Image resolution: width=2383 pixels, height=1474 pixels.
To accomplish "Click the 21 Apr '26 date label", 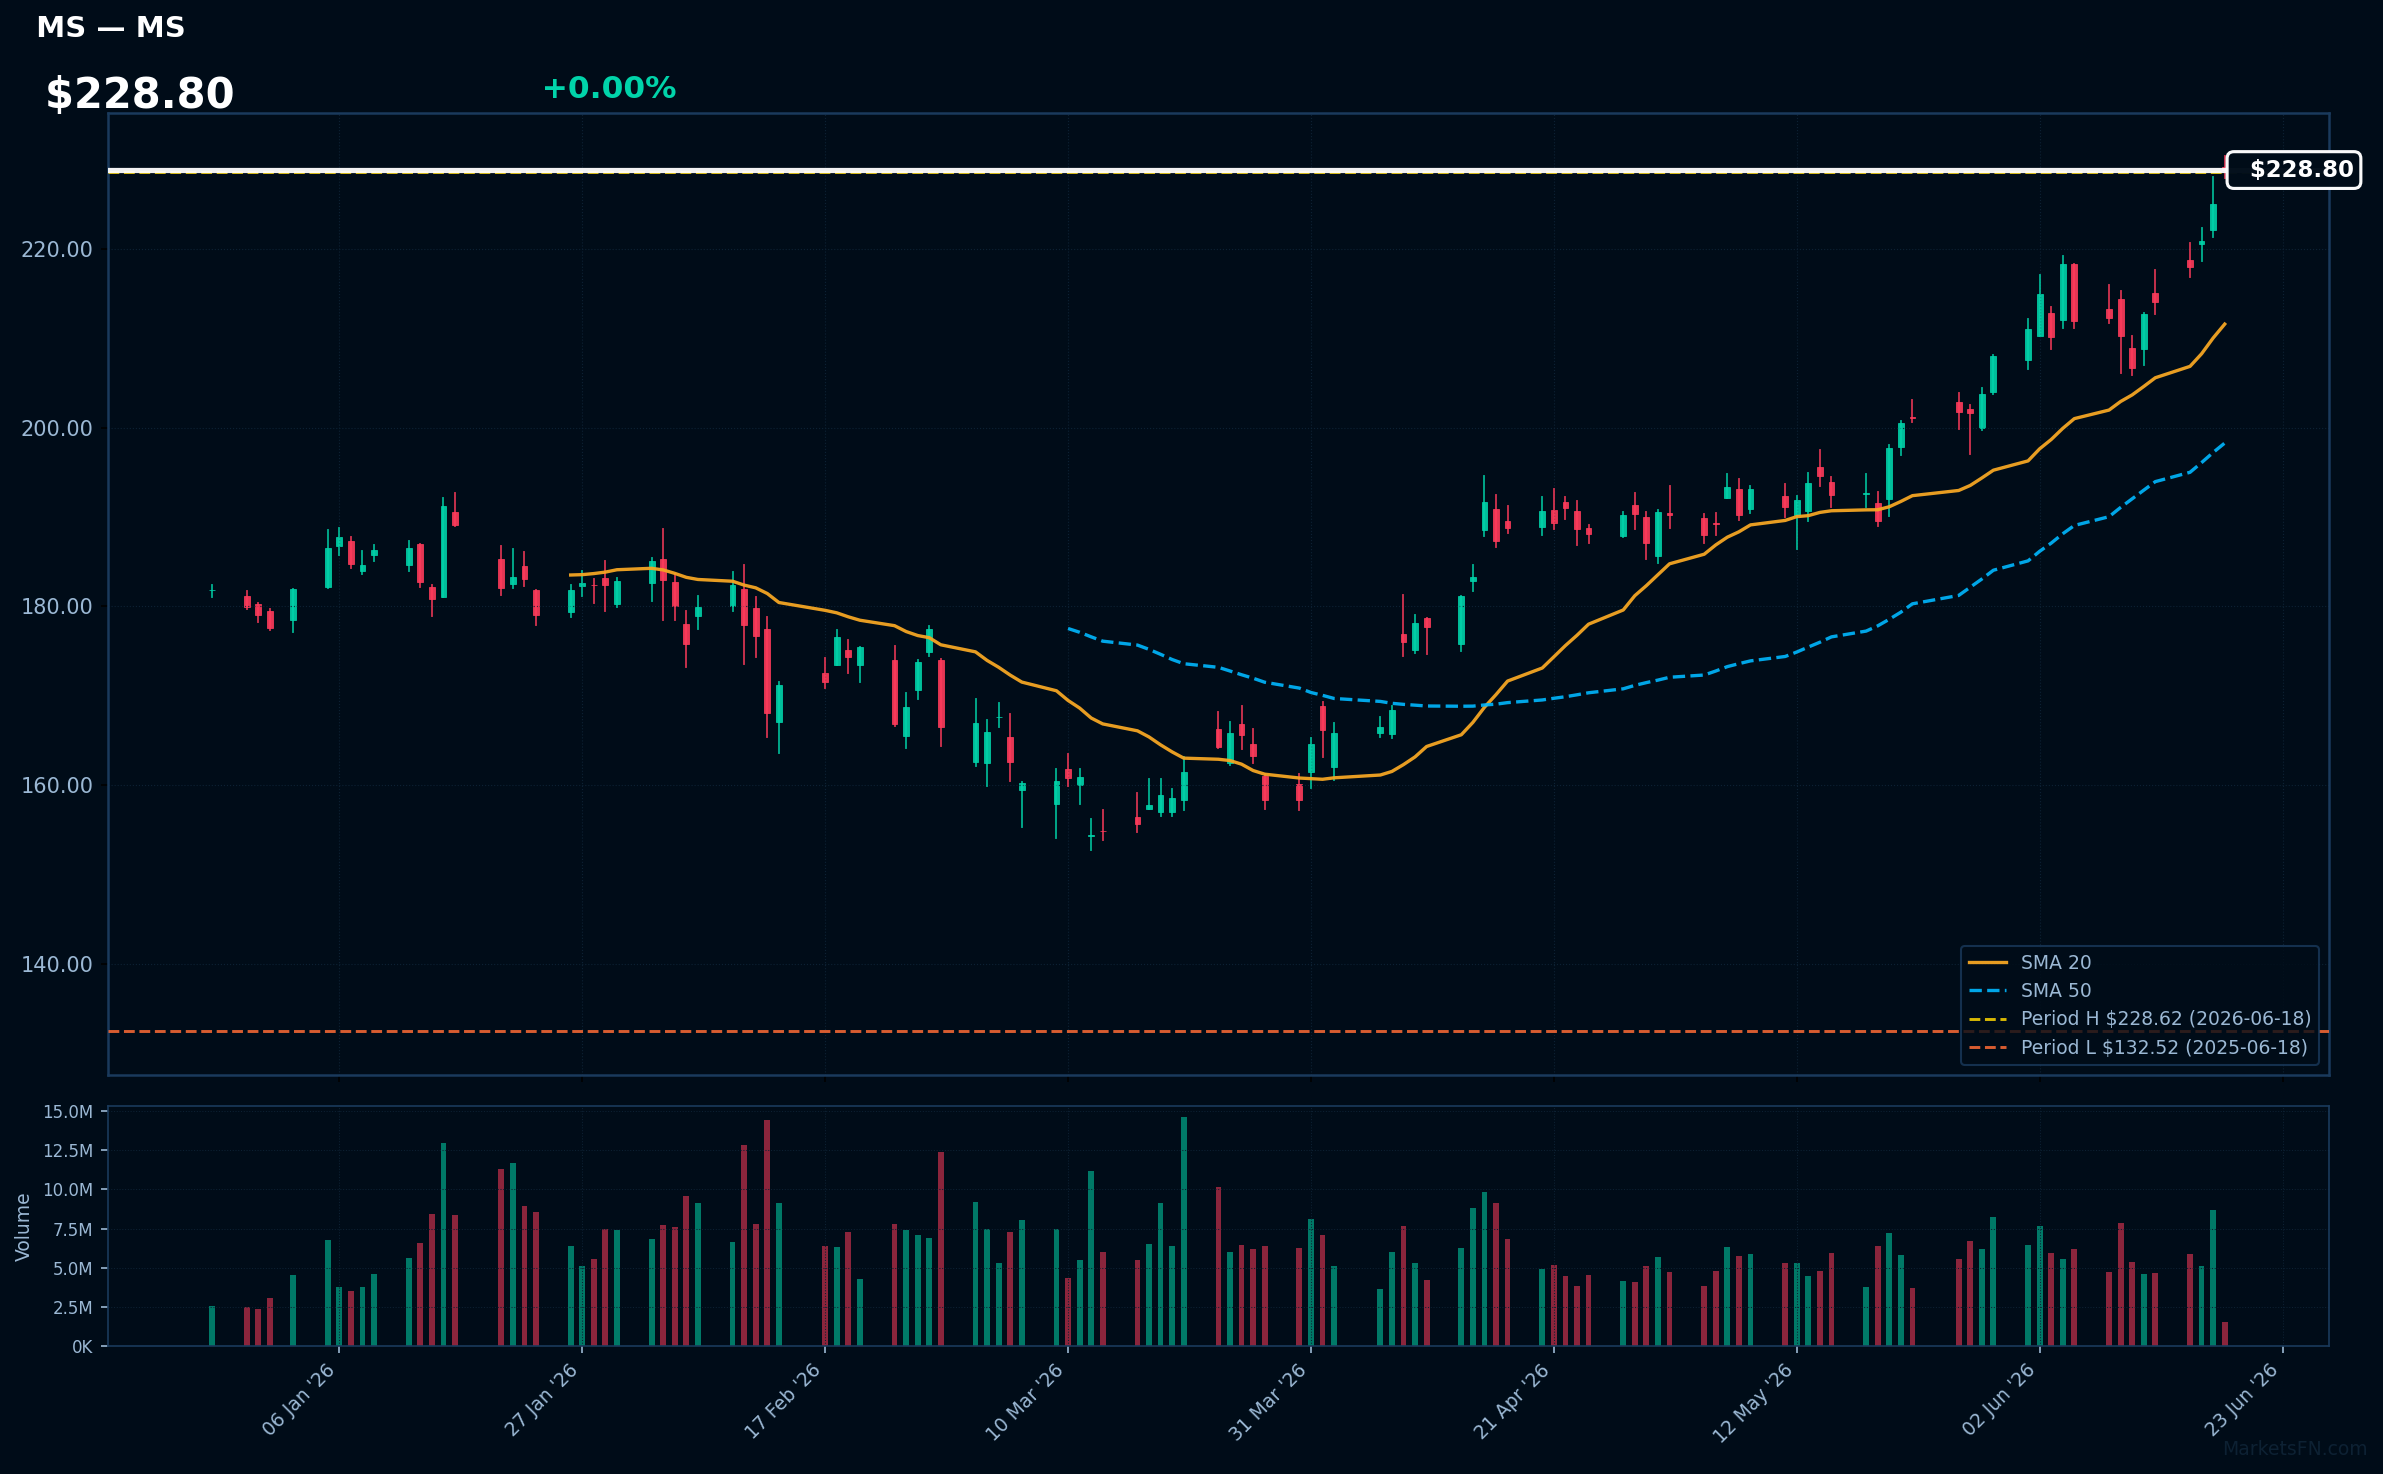I will 1511,1401.
